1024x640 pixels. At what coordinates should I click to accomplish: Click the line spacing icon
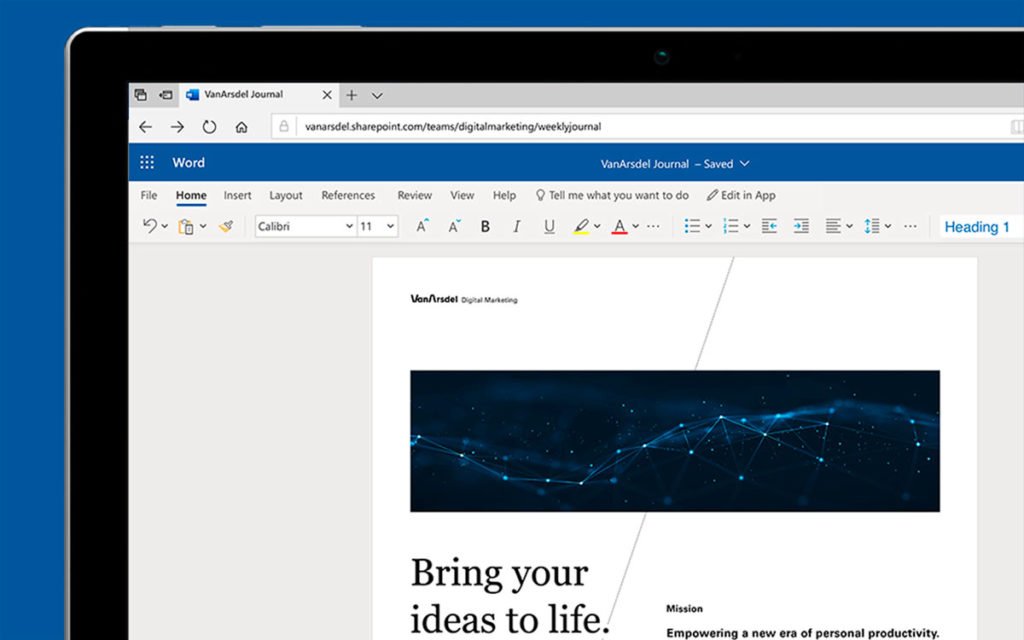(x=872, y=226)
